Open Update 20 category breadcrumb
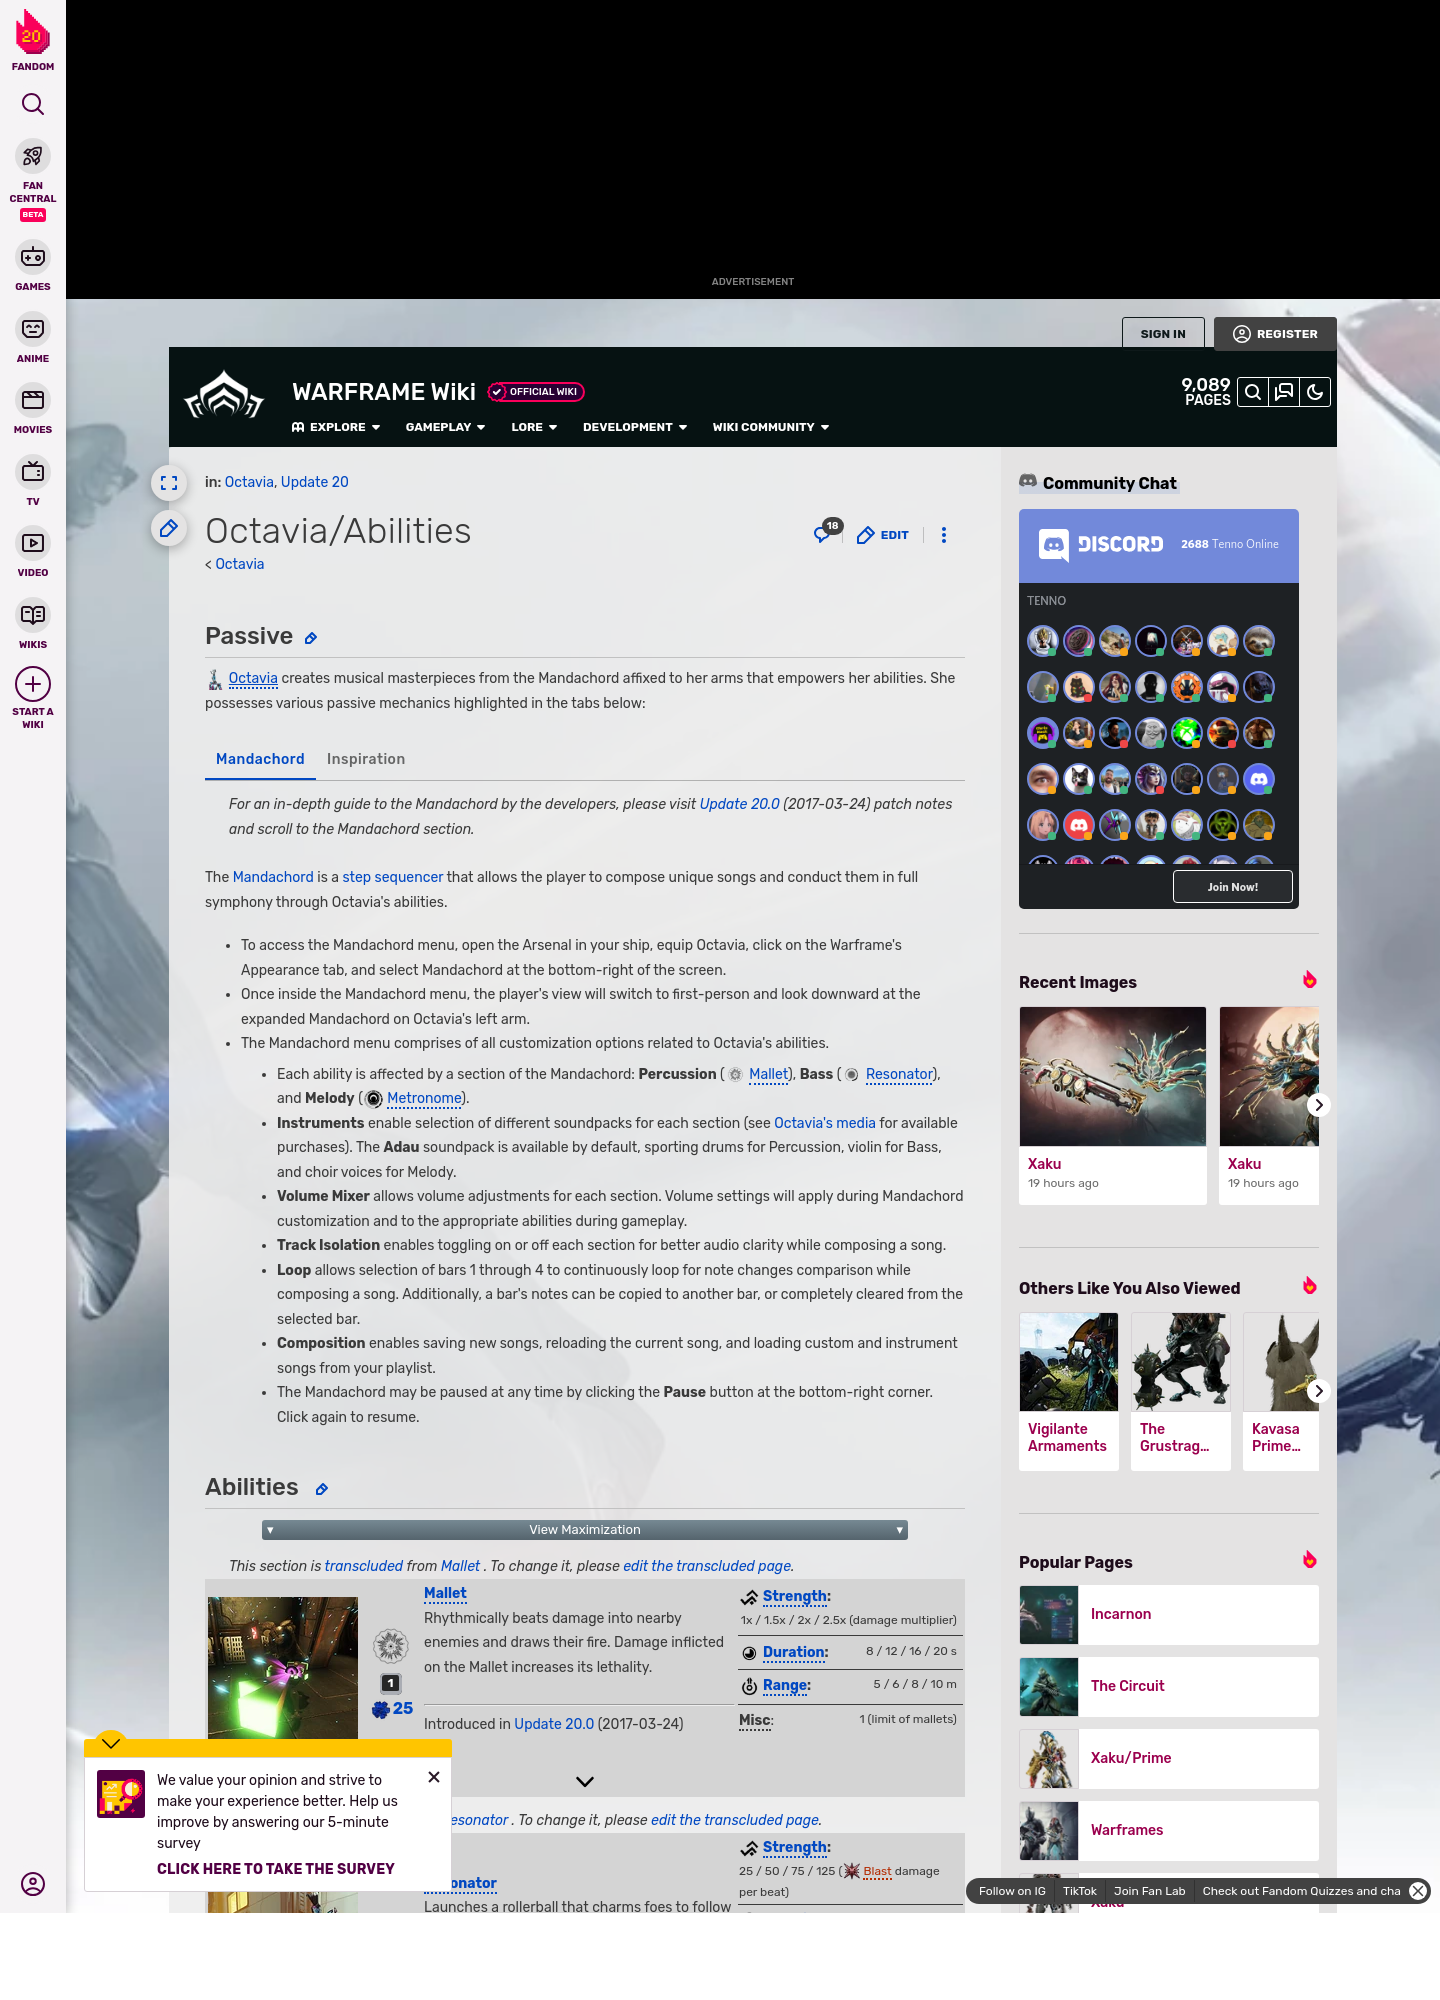 coord(315,482)
